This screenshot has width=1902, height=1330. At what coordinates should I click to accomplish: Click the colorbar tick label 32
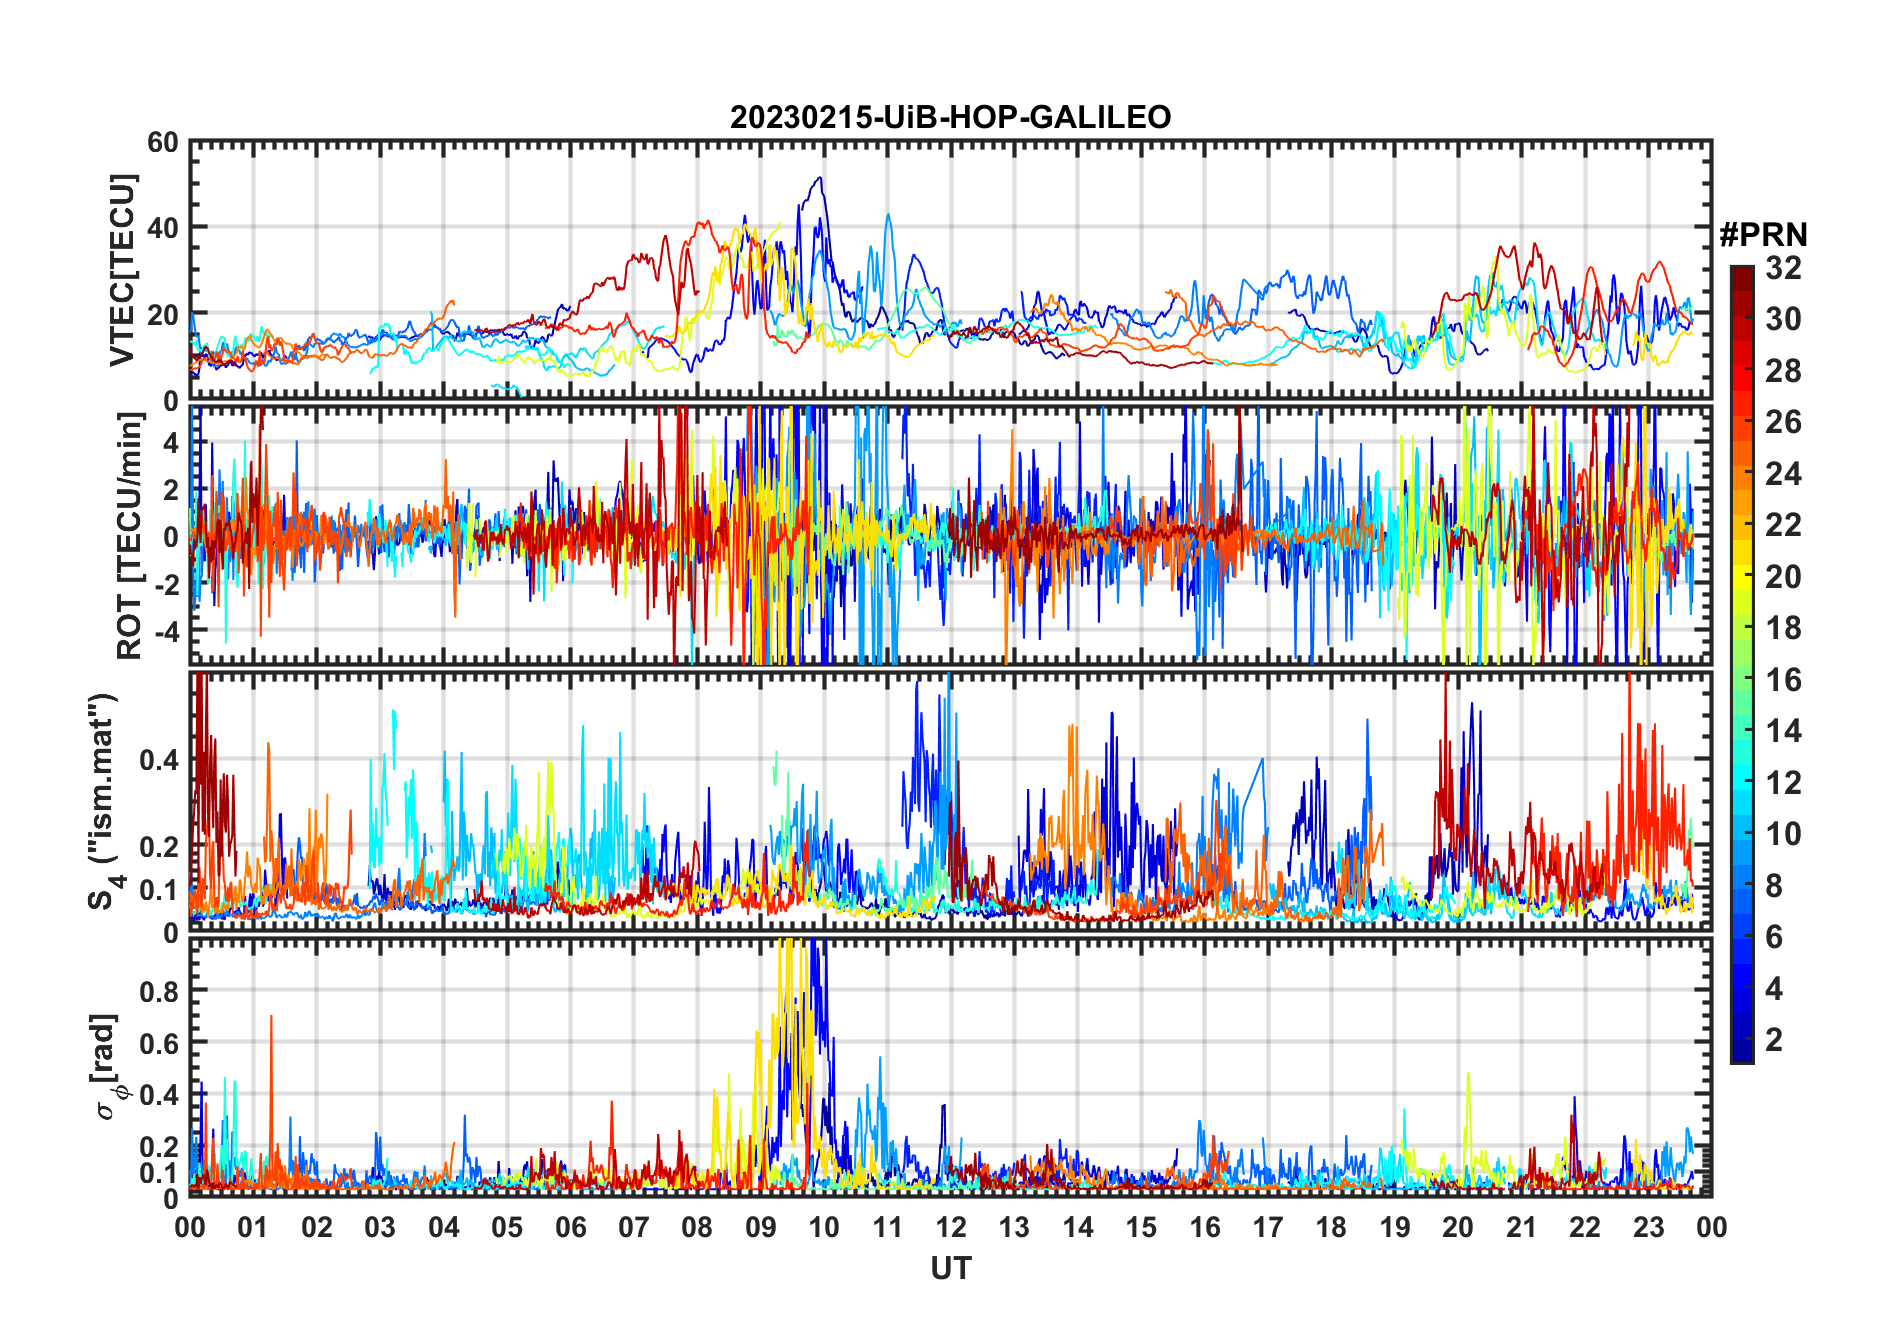pos(1783,268)
